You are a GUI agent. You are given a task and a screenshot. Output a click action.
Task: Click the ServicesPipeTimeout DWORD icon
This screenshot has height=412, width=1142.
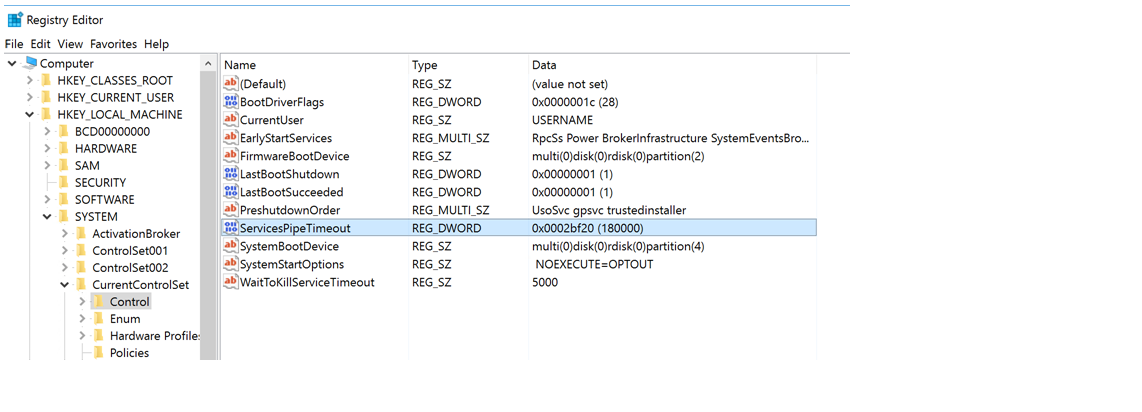pyautogui.click(x=231, y=228)
